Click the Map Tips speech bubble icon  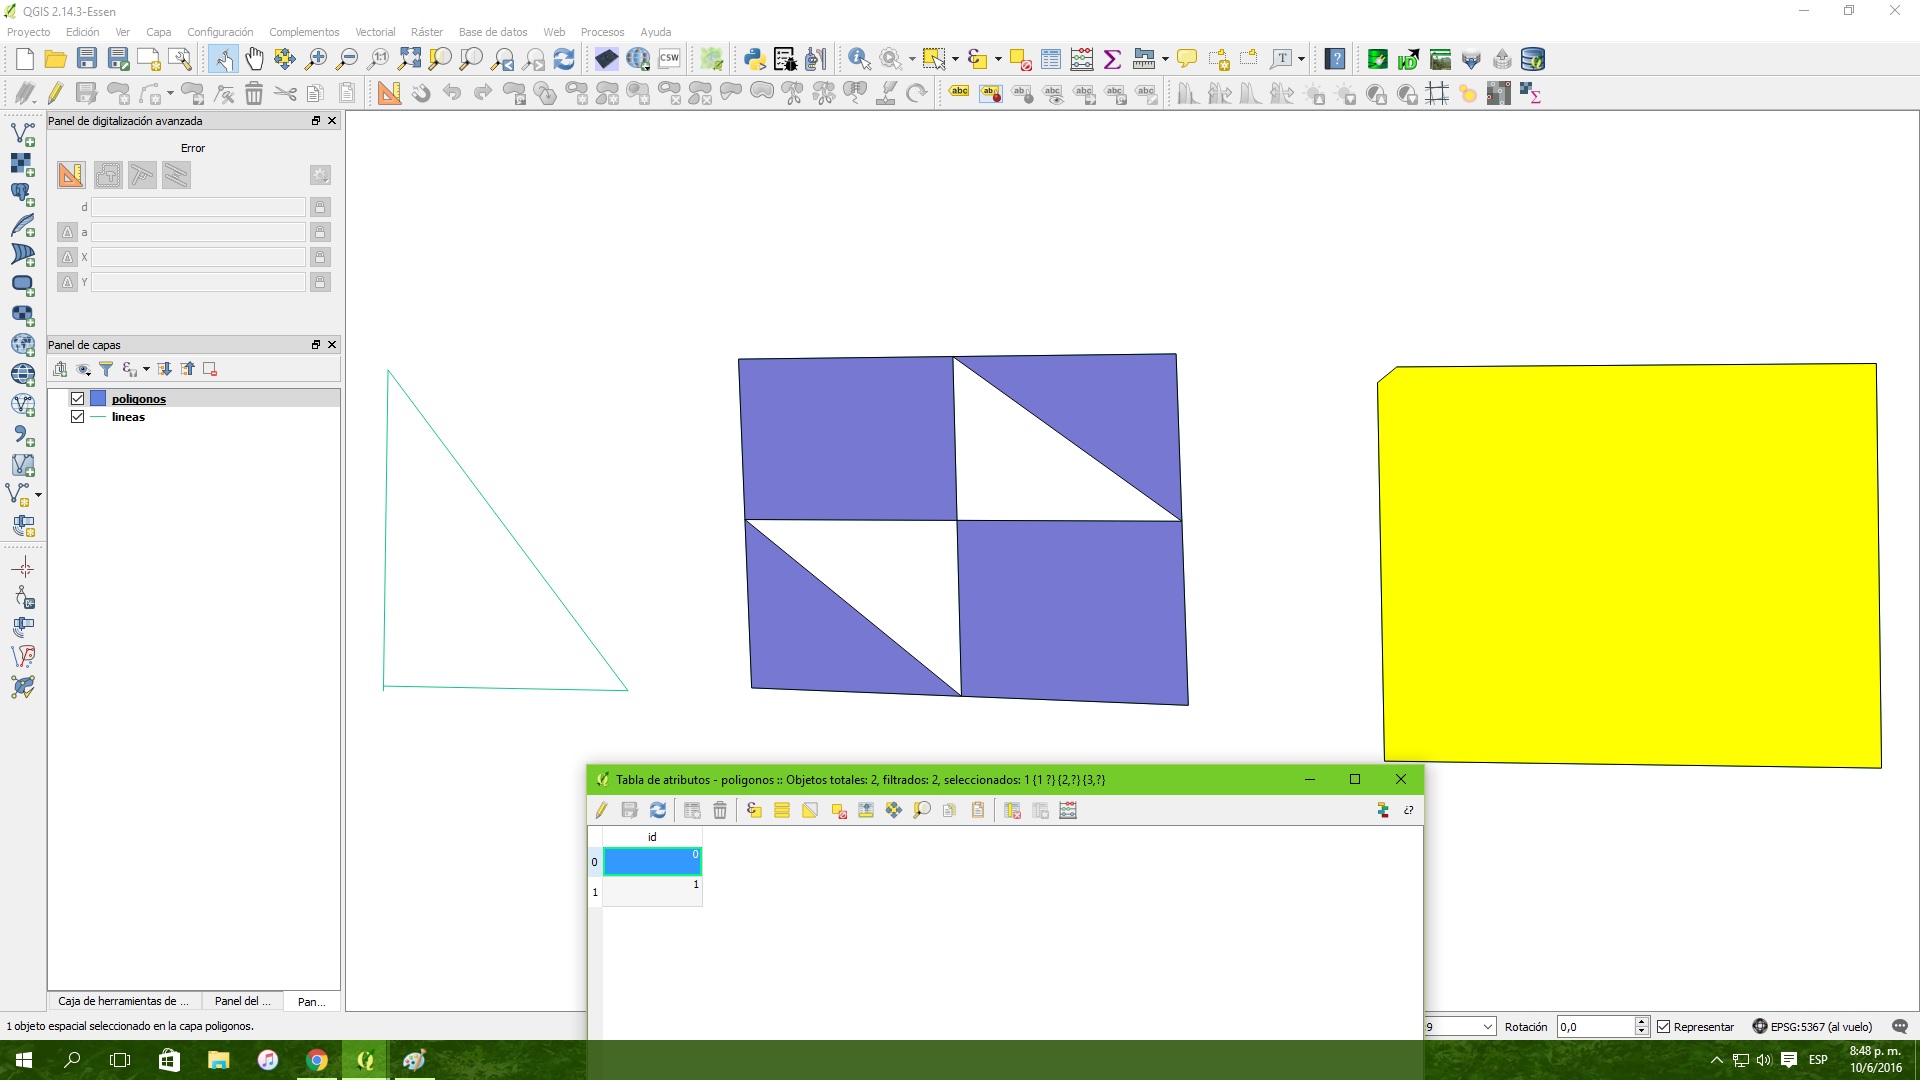pos(1187,59)
